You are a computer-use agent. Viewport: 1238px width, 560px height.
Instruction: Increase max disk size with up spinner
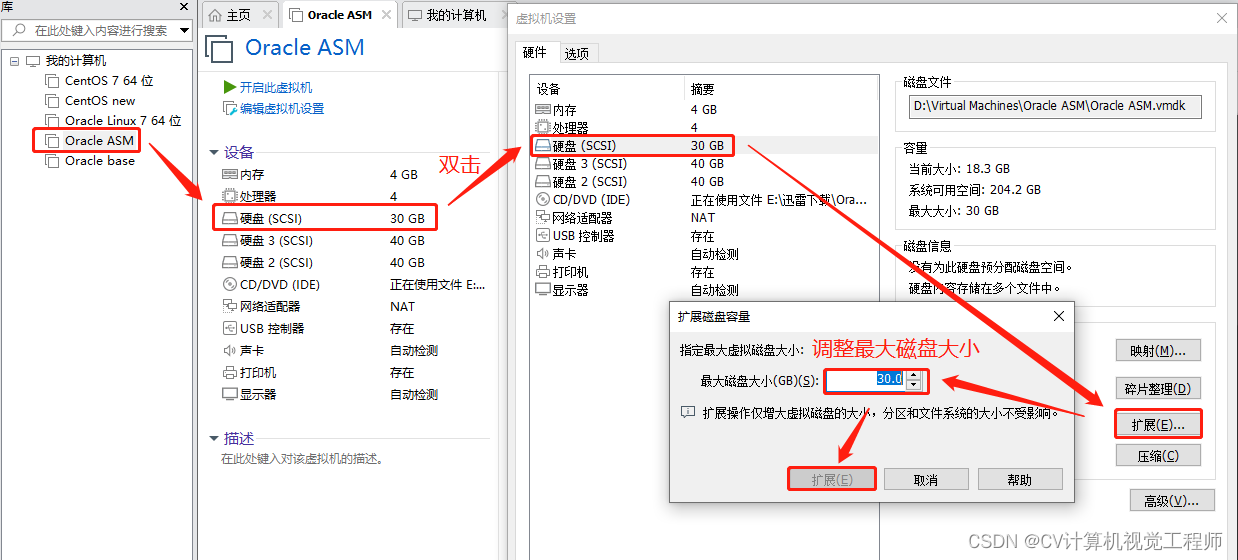[913, 375]
